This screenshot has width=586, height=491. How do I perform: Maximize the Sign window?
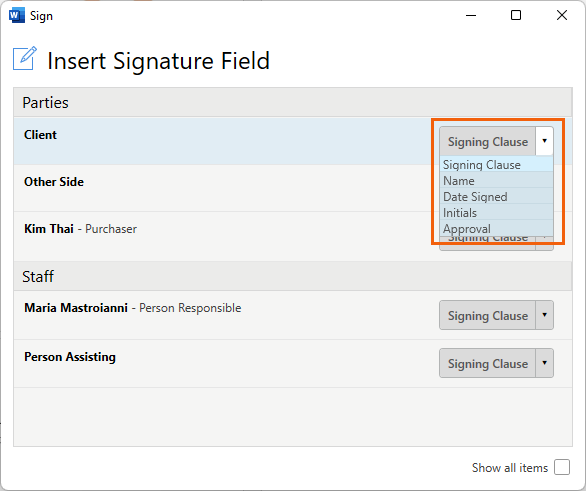point(516,15)
